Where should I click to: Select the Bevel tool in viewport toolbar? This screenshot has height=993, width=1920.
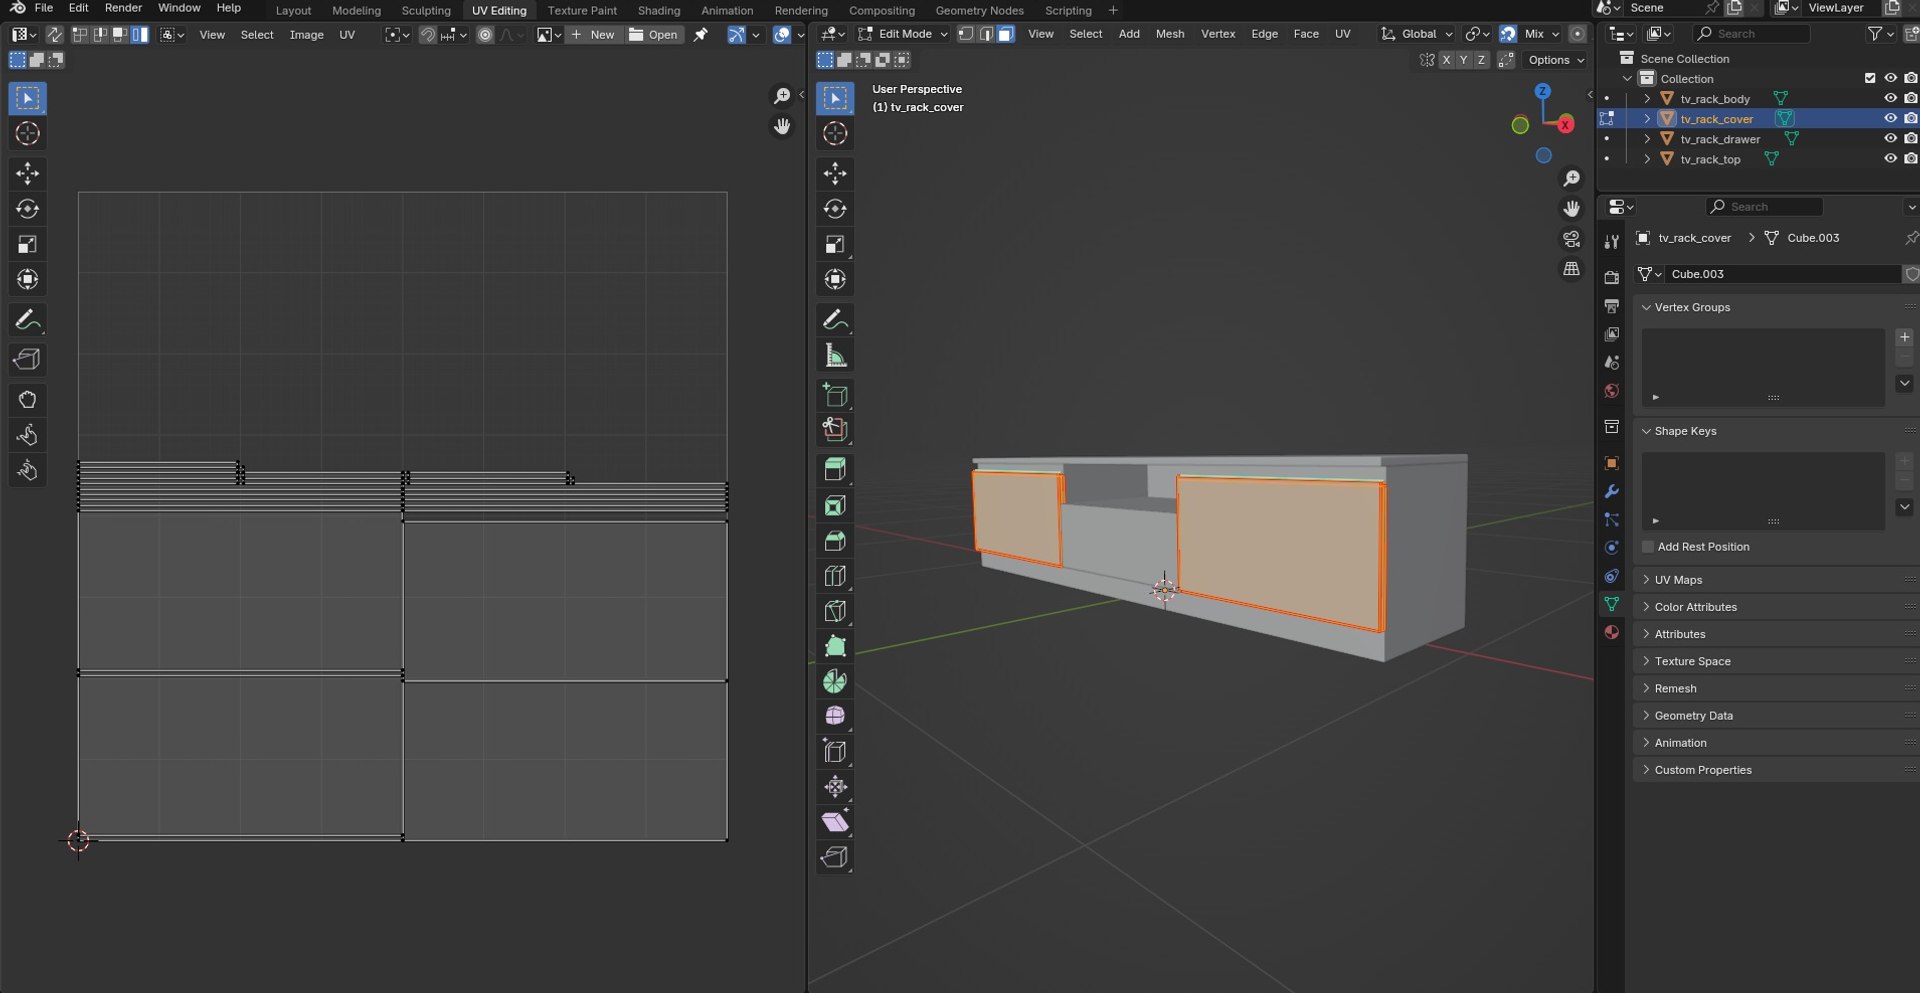pyautogui.click(x=835, y=541)
